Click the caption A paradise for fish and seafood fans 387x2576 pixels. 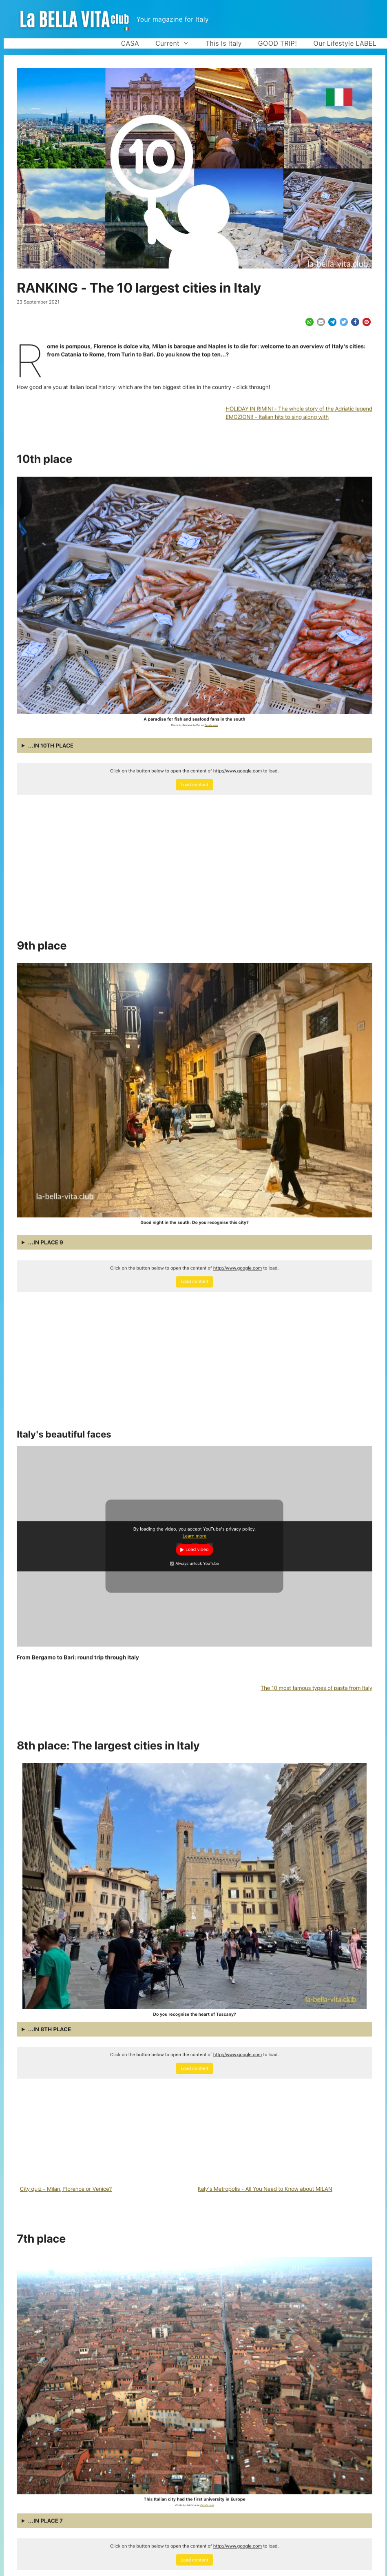tap(194, 719)
